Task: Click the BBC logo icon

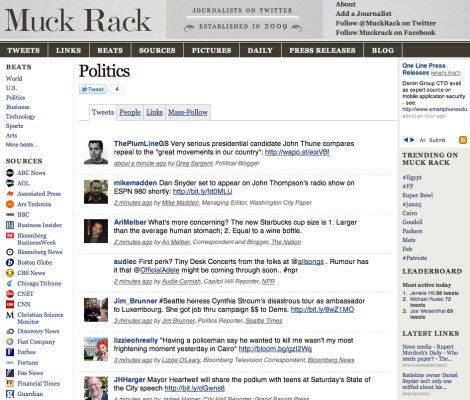Action: coord(10,215)
